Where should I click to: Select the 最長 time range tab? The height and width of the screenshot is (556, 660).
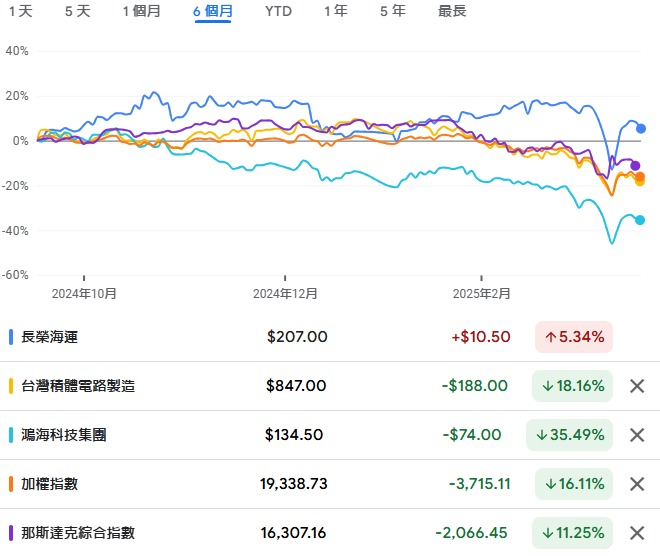pos(452,11)
